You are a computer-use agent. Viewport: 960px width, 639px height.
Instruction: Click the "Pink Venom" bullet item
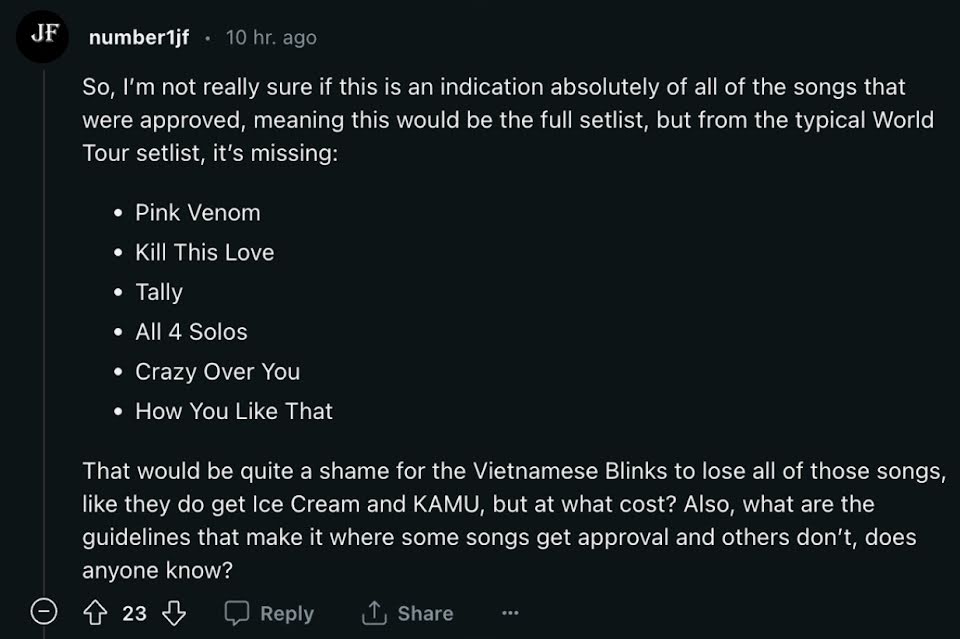pos(198,212)
